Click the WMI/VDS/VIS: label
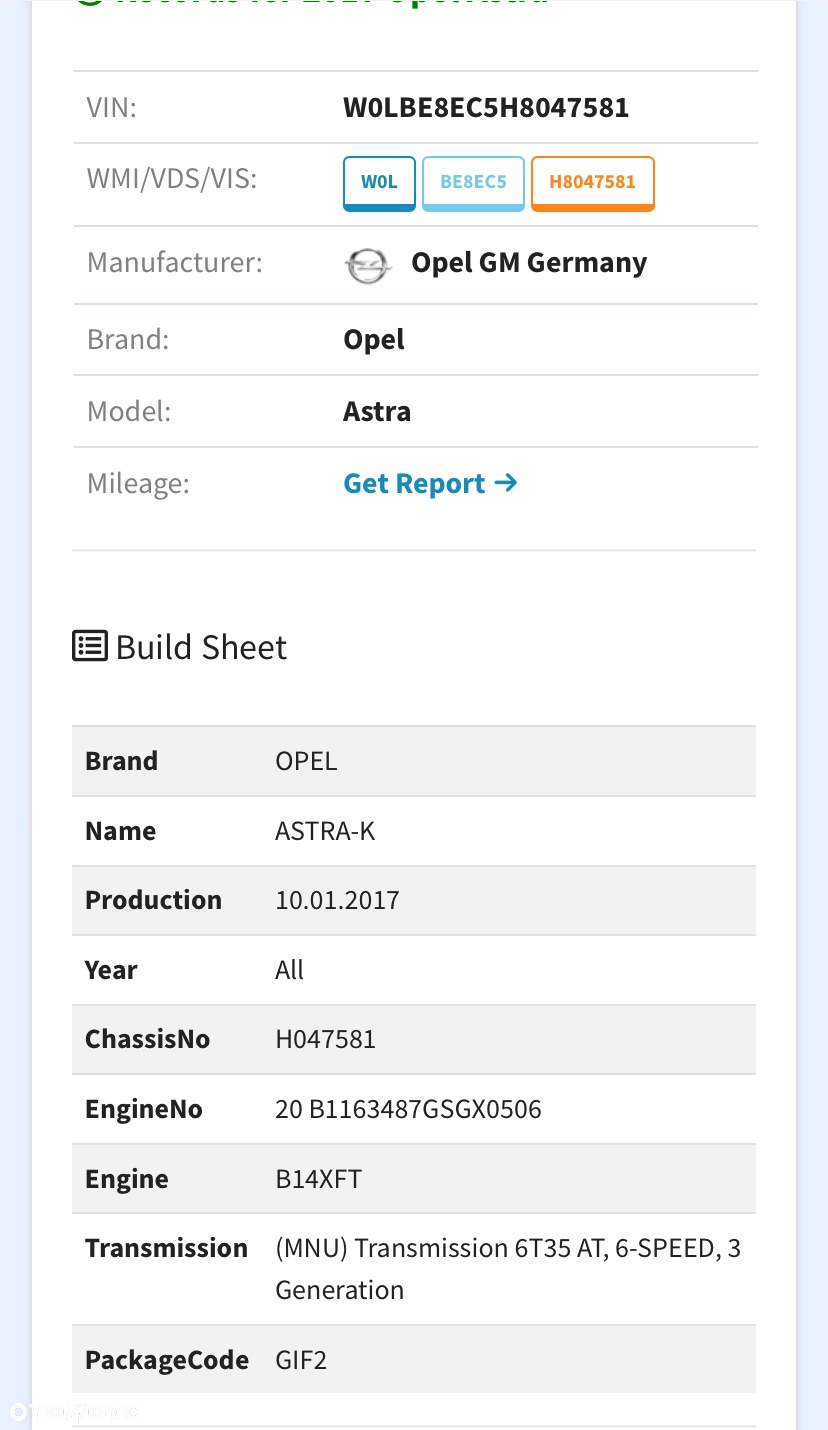 172,180
